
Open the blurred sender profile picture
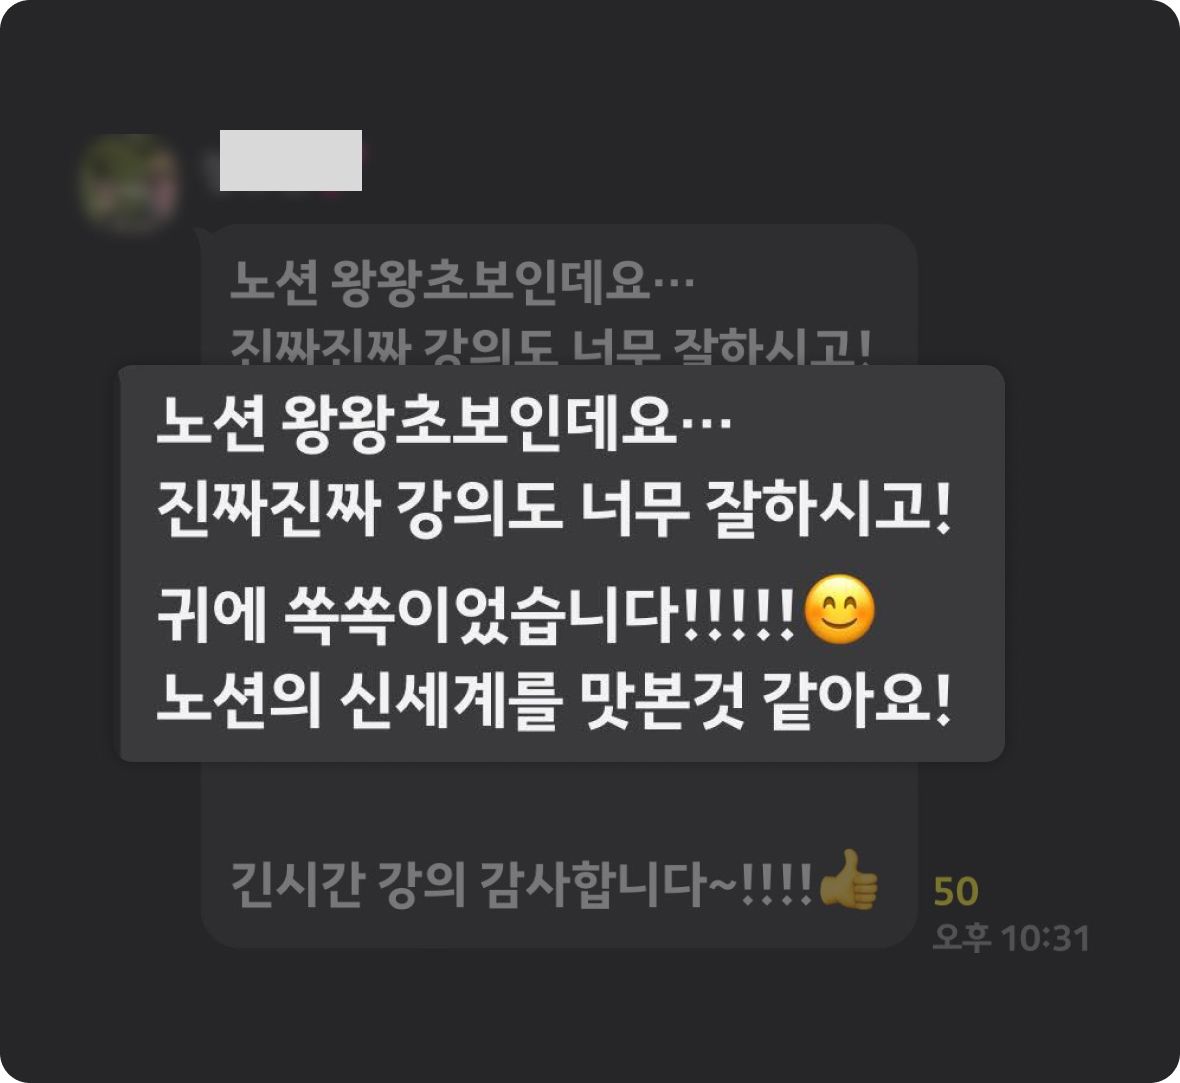click(x=131, y=182)
